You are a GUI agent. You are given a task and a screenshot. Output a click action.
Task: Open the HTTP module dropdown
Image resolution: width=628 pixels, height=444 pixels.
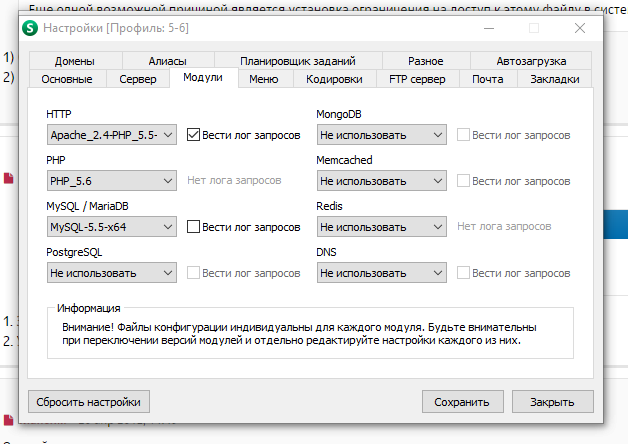(x=112, y=135)
